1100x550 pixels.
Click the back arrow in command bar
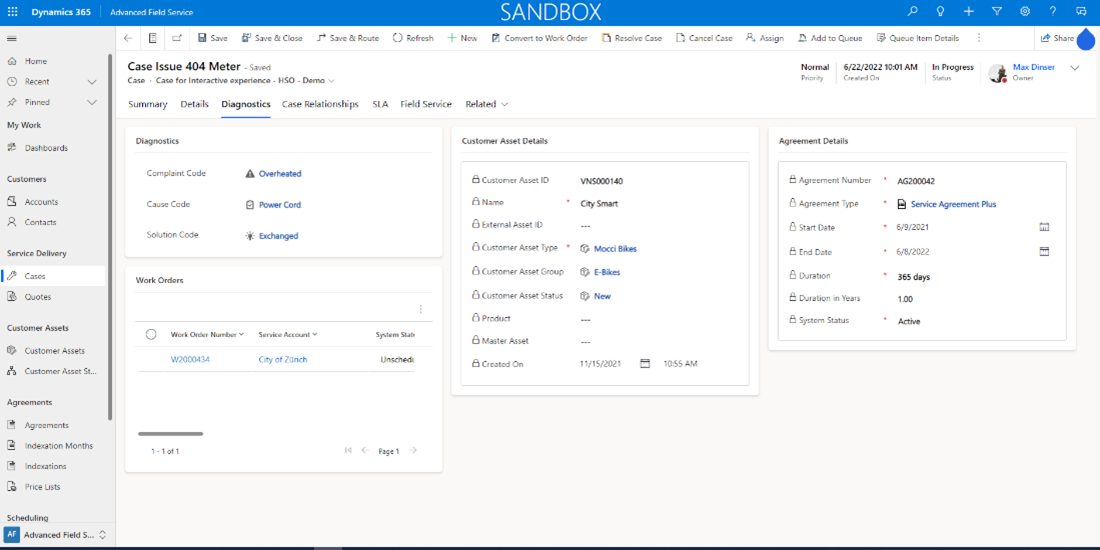pos(128,38)
